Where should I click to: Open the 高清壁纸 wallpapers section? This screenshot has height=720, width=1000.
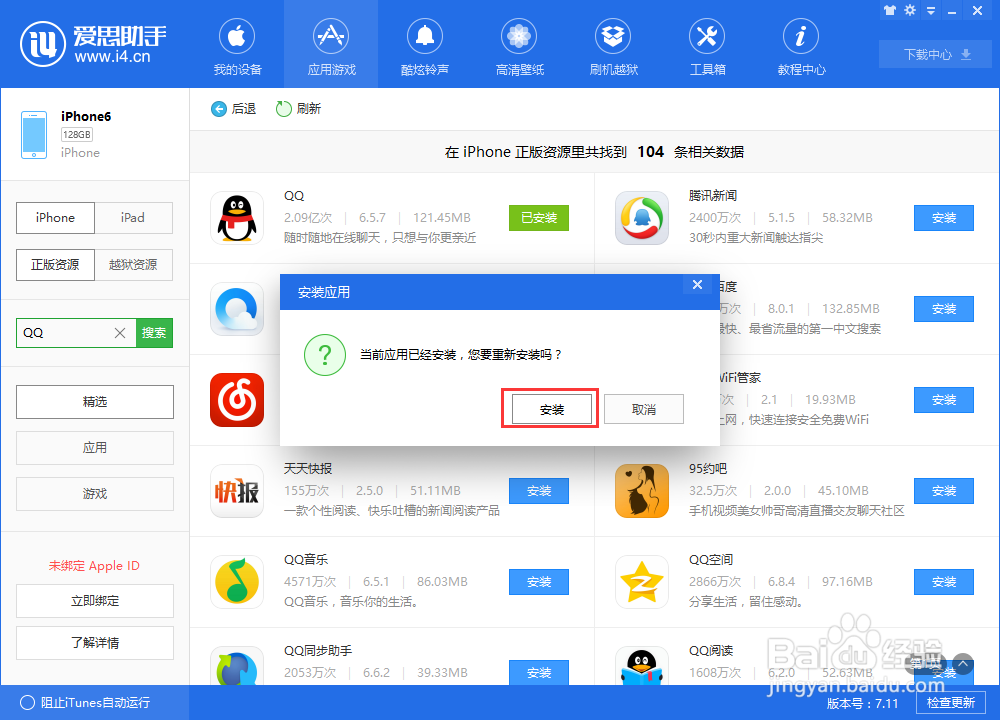click(x=518, y=45)
